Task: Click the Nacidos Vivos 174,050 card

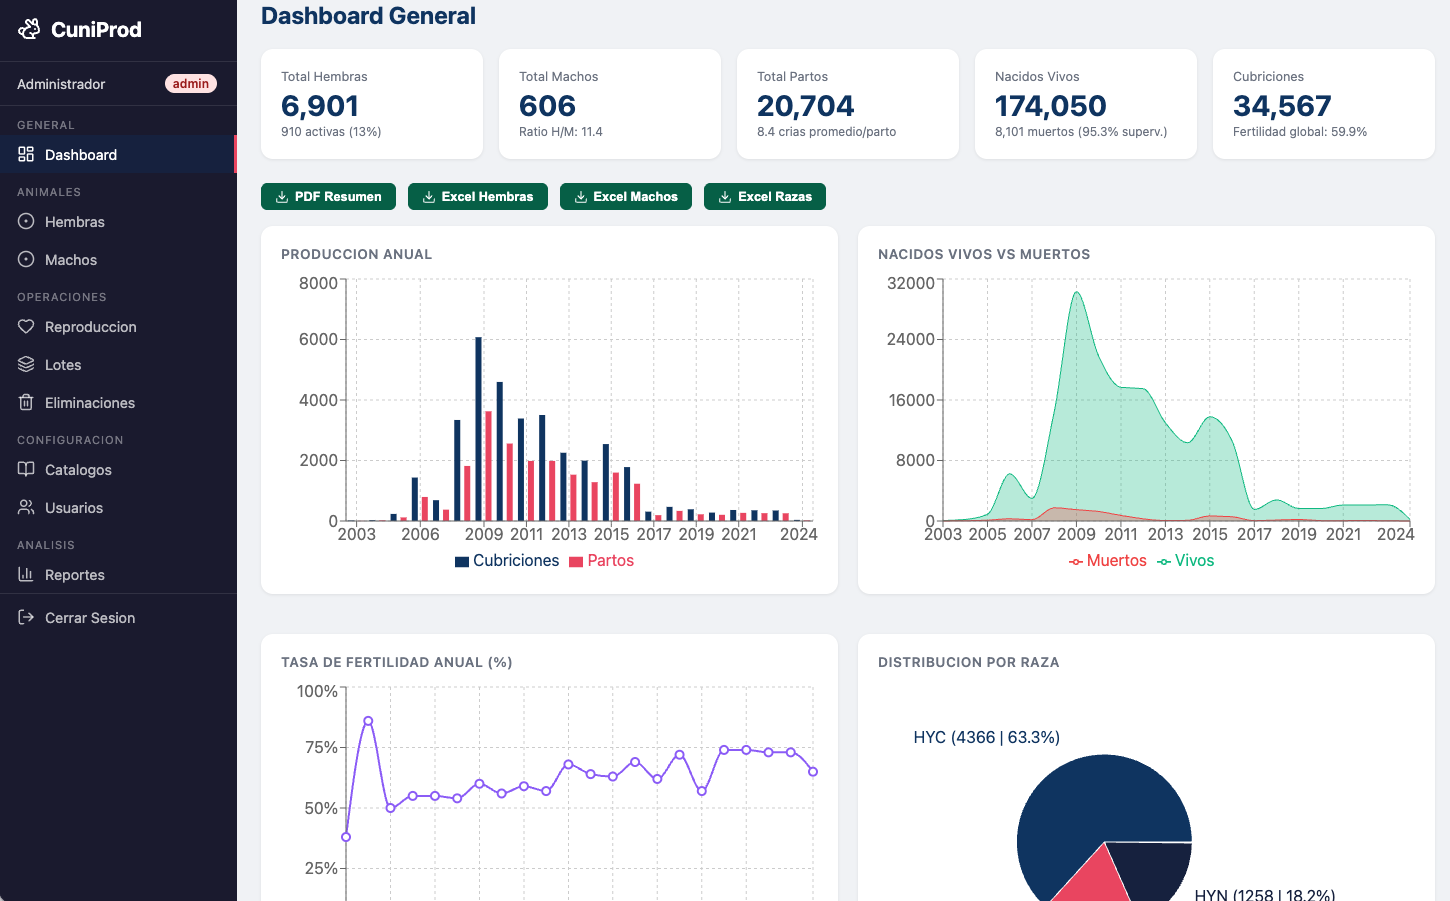Action: point(1086,104)
